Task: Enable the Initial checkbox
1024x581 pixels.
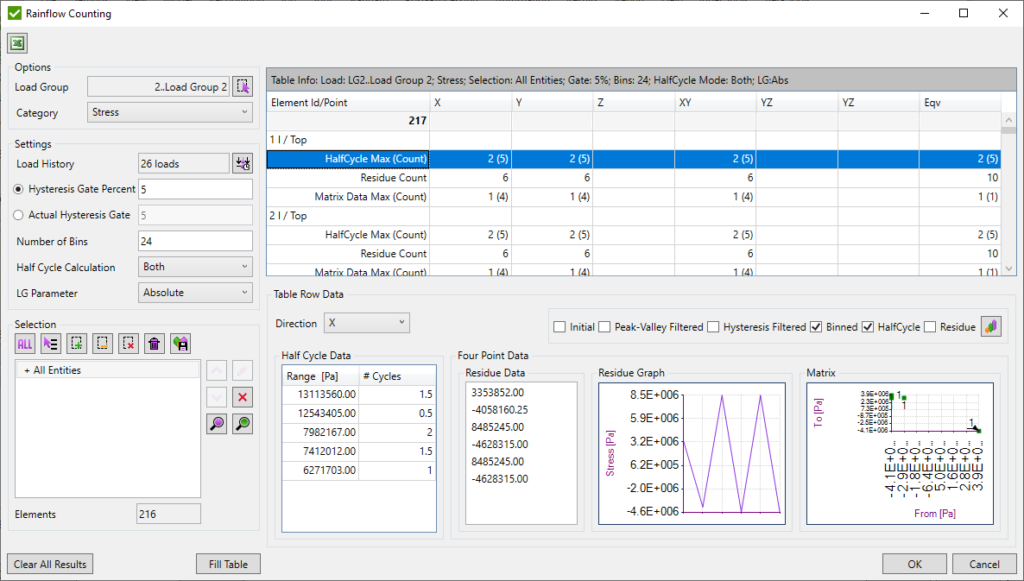Action: click(x=558, y=325)
